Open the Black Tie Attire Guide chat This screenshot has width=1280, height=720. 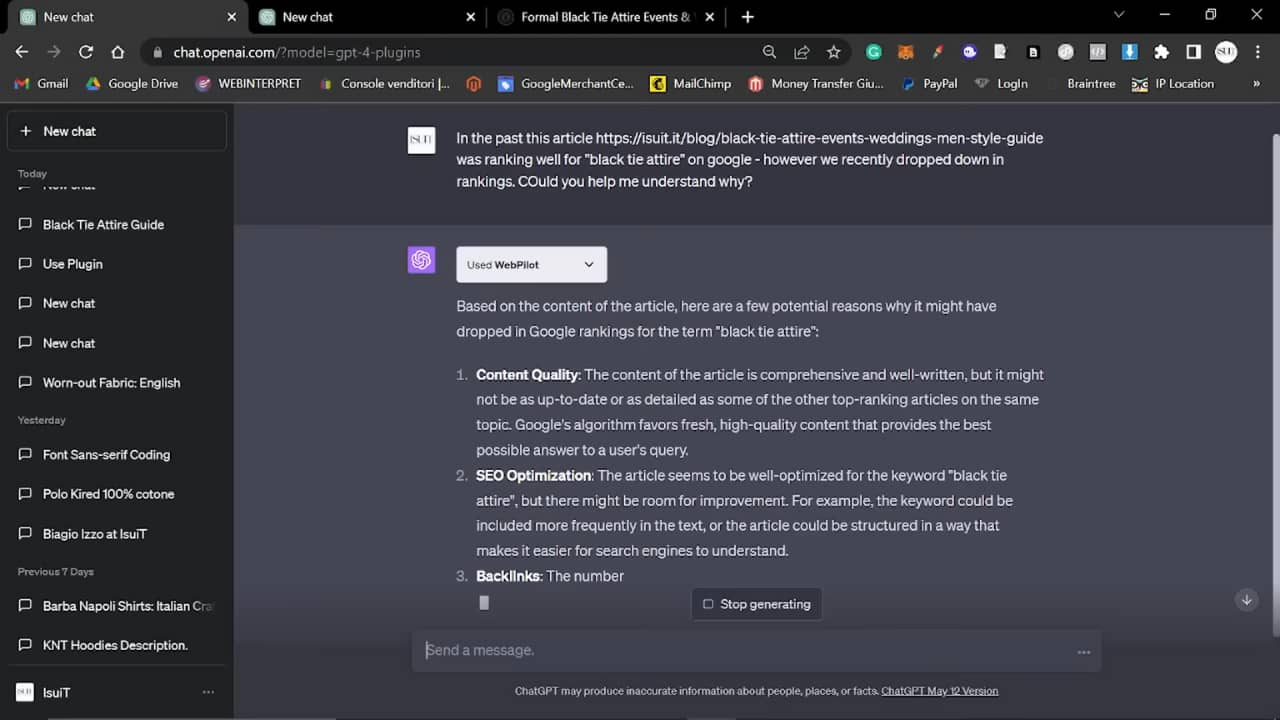pyautogui.click(x=117, y=224)
